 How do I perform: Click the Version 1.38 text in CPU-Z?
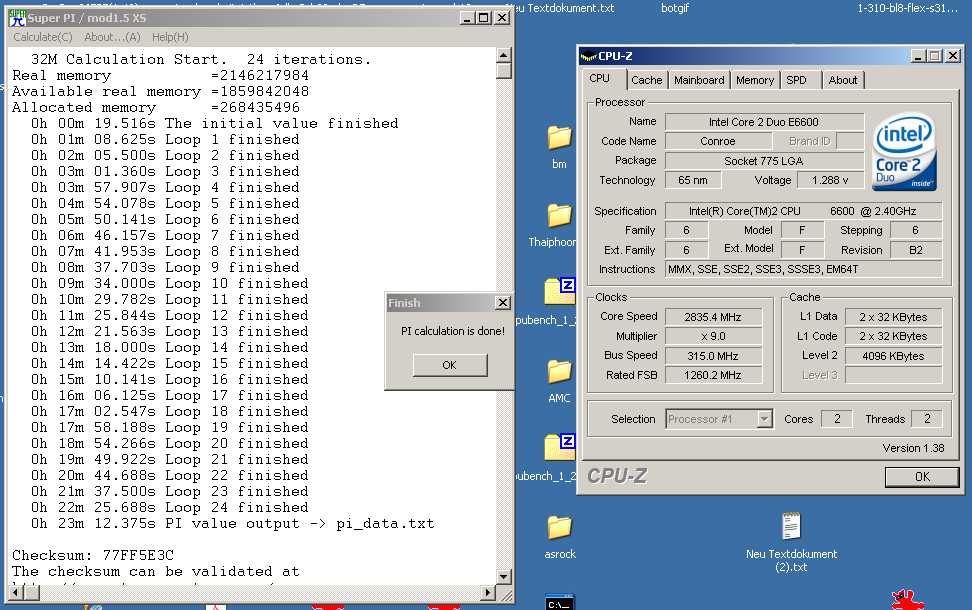pos(913,448)
